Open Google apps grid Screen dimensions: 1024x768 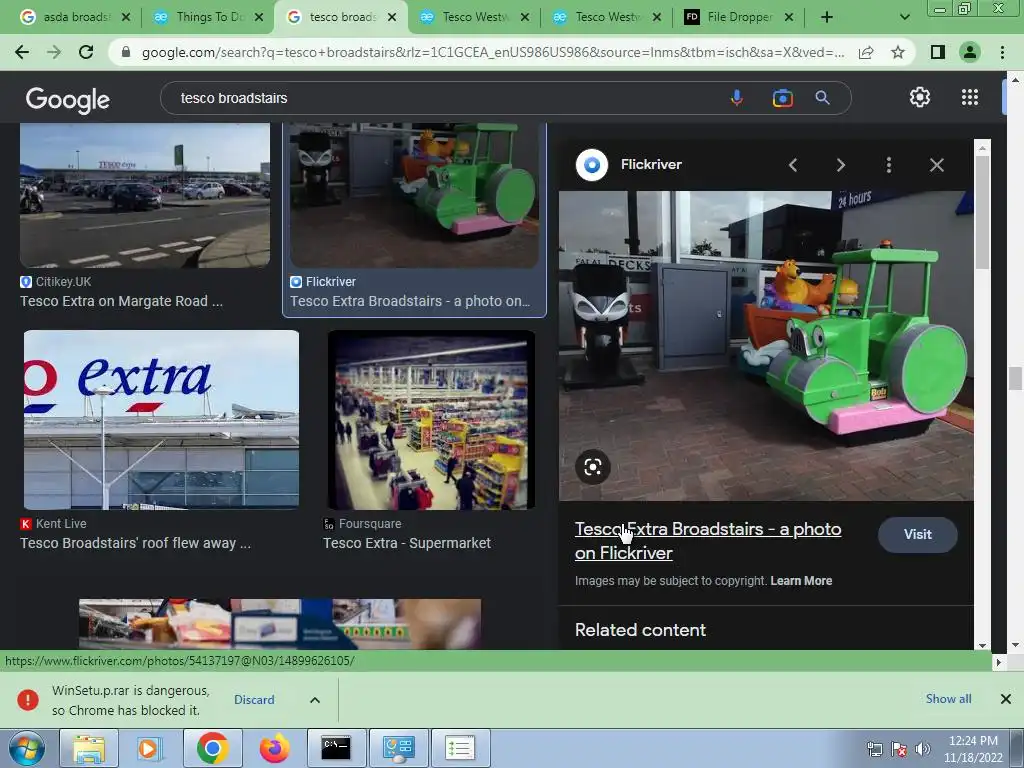970,97
